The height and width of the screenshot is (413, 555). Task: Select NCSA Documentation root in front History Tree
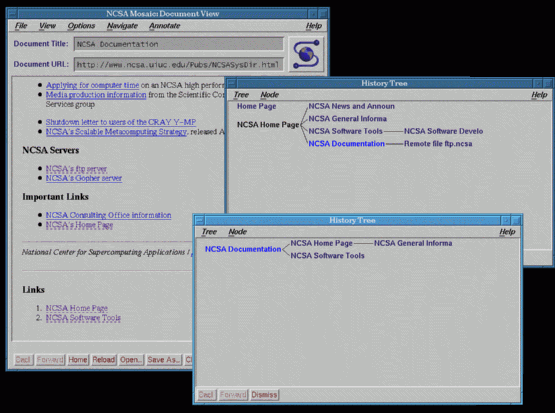tap(243, 249)
